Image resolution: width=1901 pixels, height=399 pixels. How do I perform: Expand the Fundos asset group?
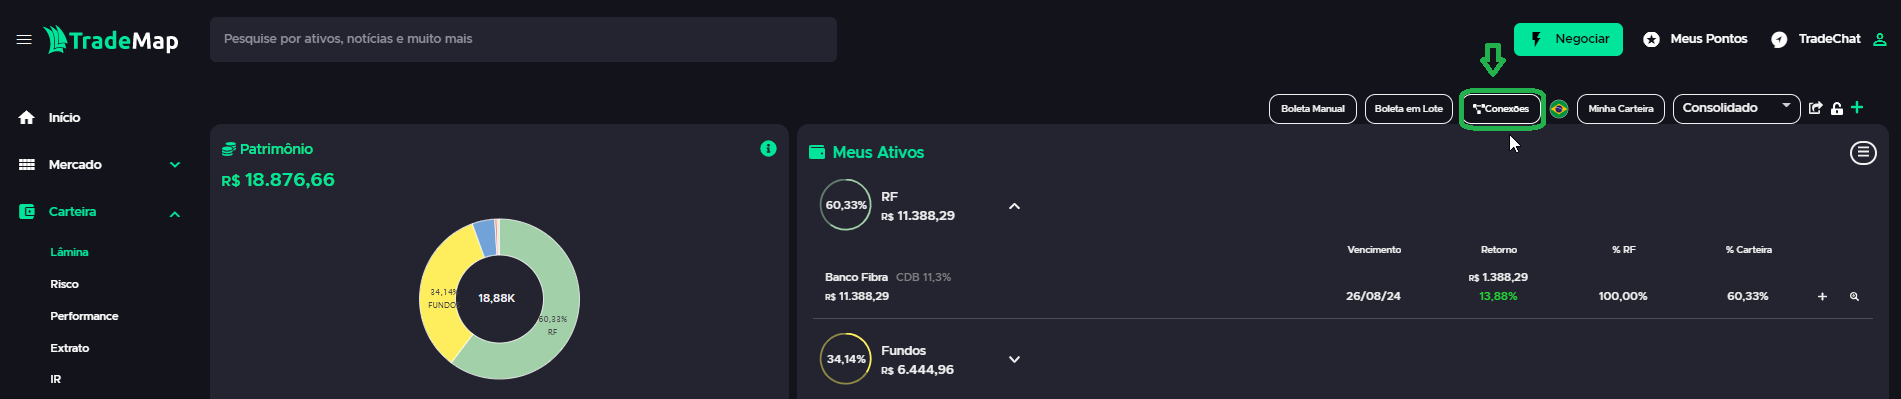click(x=1014, y=359)
